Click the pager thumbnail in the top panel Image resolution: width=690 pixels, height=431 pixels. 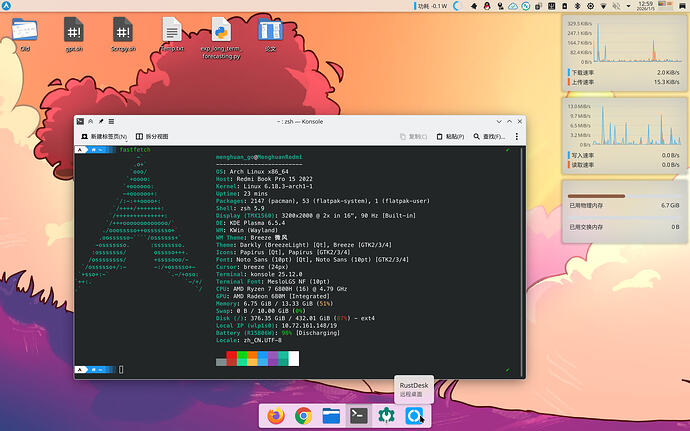(x=665, y=5)
